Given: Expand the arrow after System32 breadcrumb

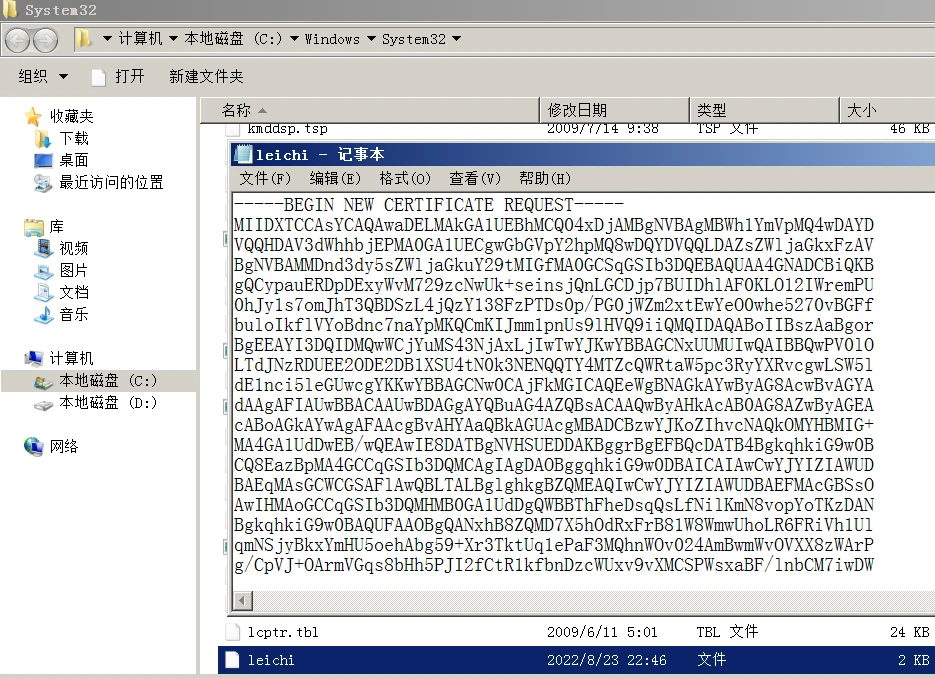Looking at the screenshot, I should (x=456, y=39).
